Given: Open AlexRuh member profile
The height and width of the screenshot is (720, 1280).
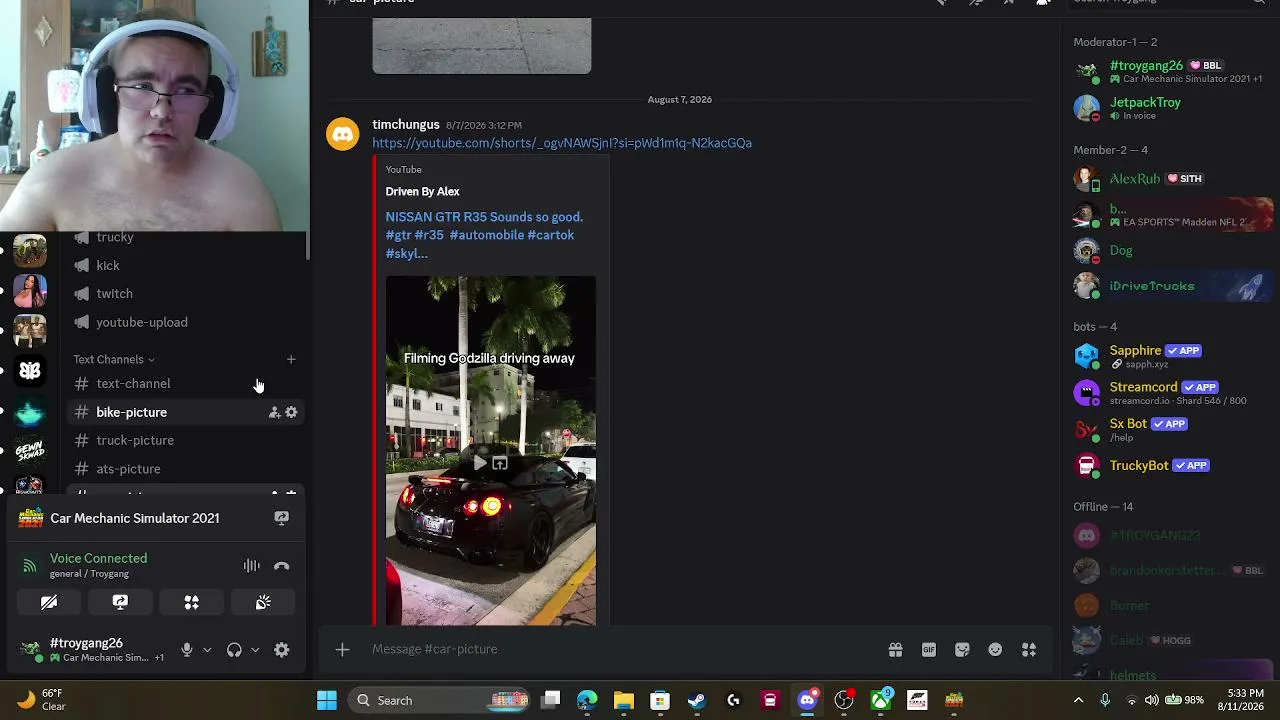Looking at the screenshot, I should pos(1170,179).
